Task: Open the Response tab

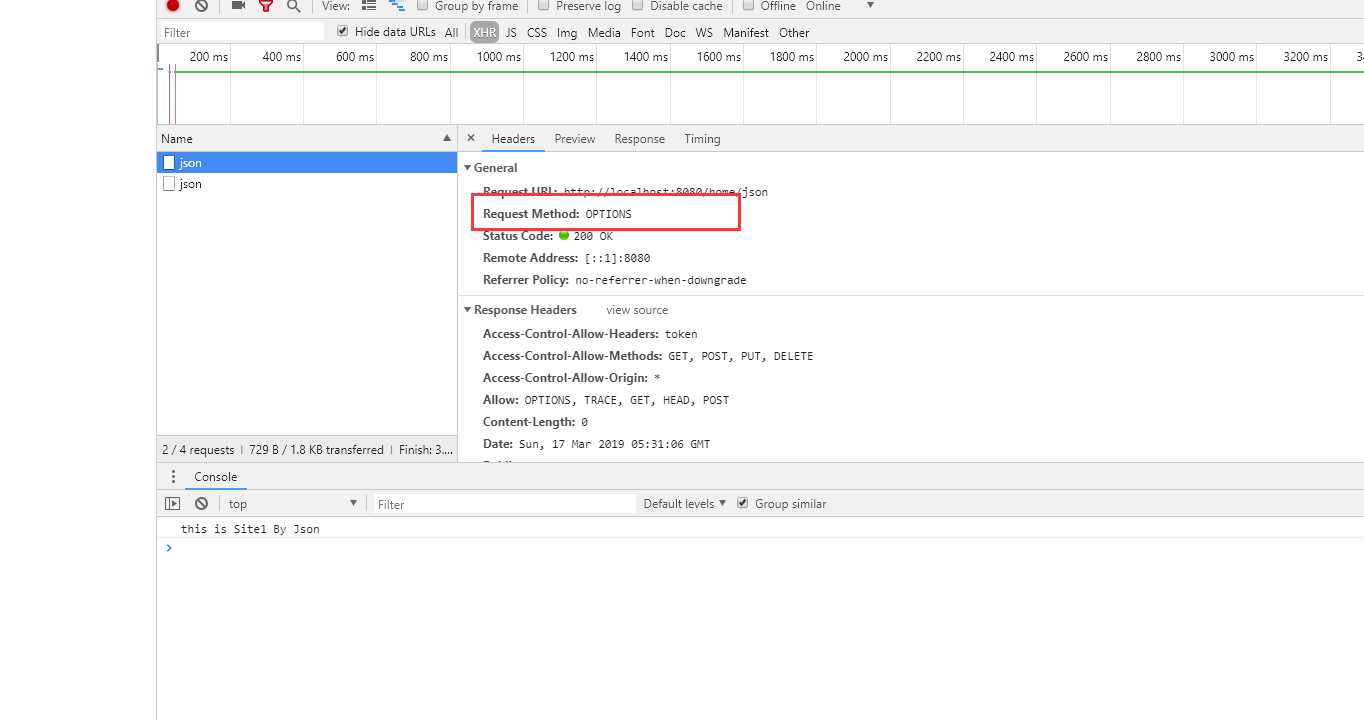Action: pyautogui.click(x=639, y=139)
